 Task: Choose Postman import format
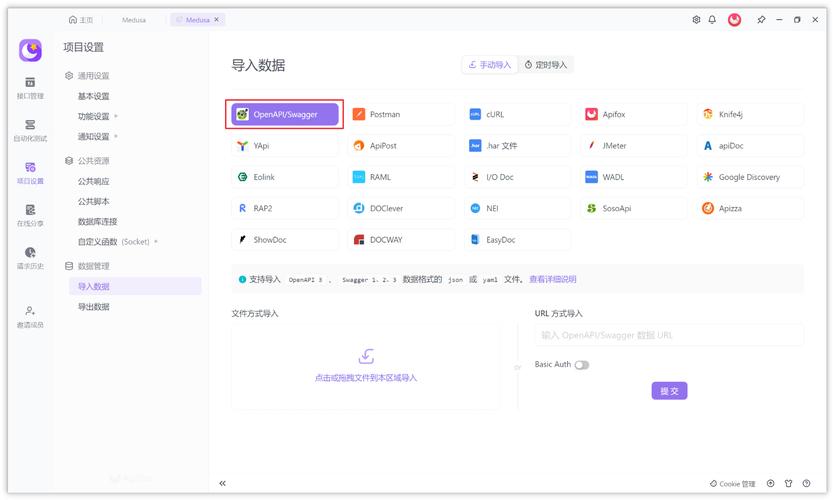click(401, 114)
